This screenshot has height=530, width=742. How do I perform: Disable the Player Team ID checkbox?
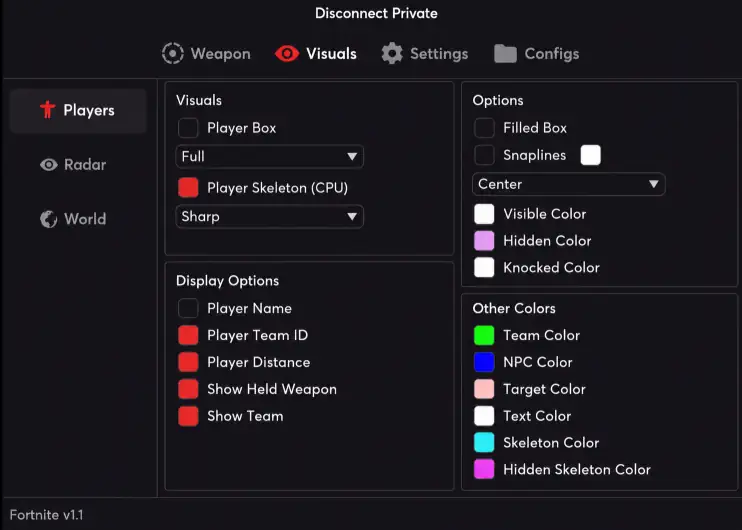(x=188, y=335)
